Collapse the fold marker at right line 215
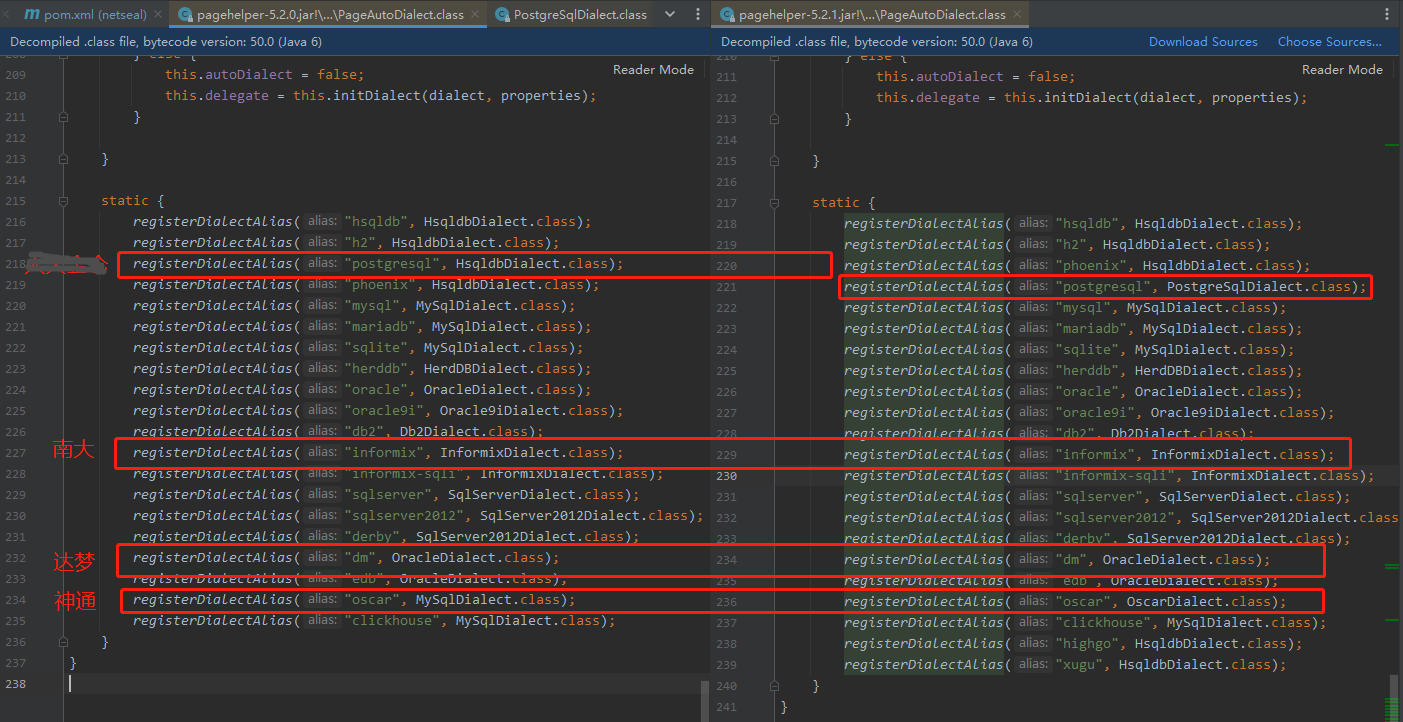 (x=774, y=161)
